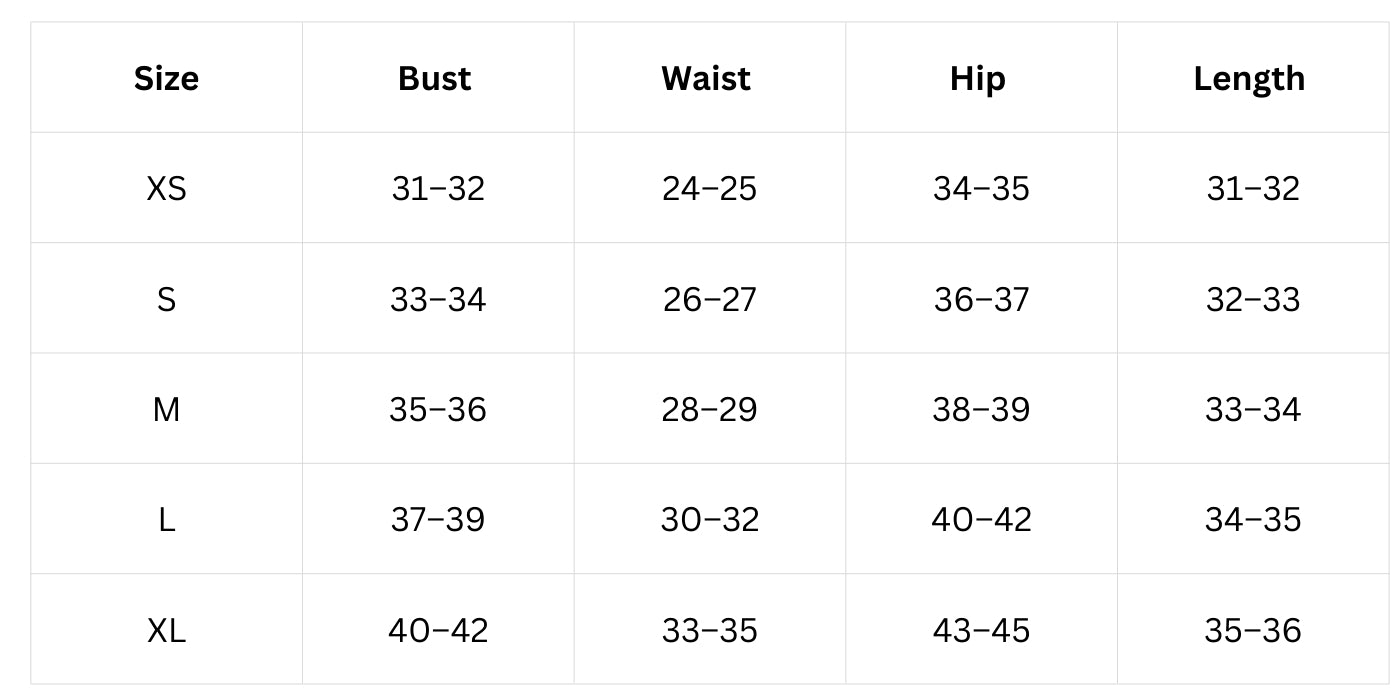Click the XS bust value 31–32
This screenshot has height=700, width=1400.
point(438,188)
